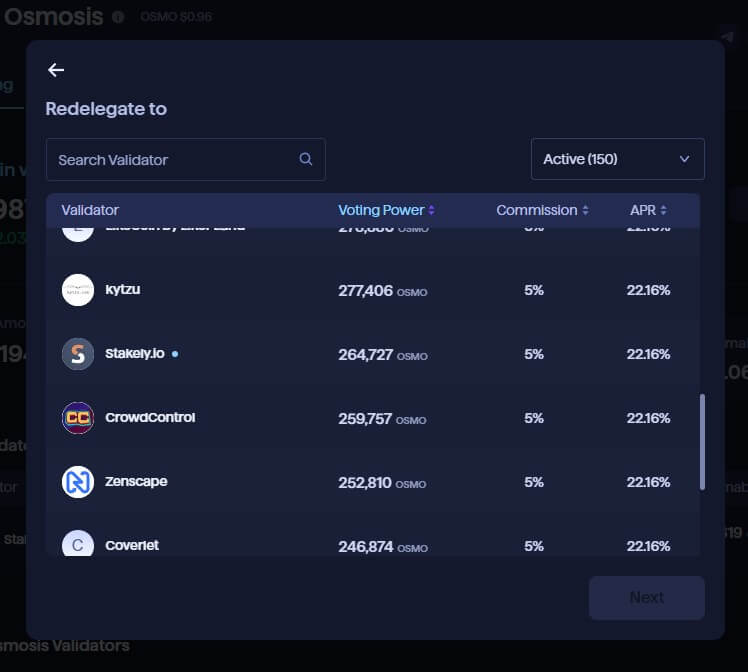The height and width of the screenshot is (672, 748).
Task: Choose CrowdControl validator name
Action: (150, 417)
